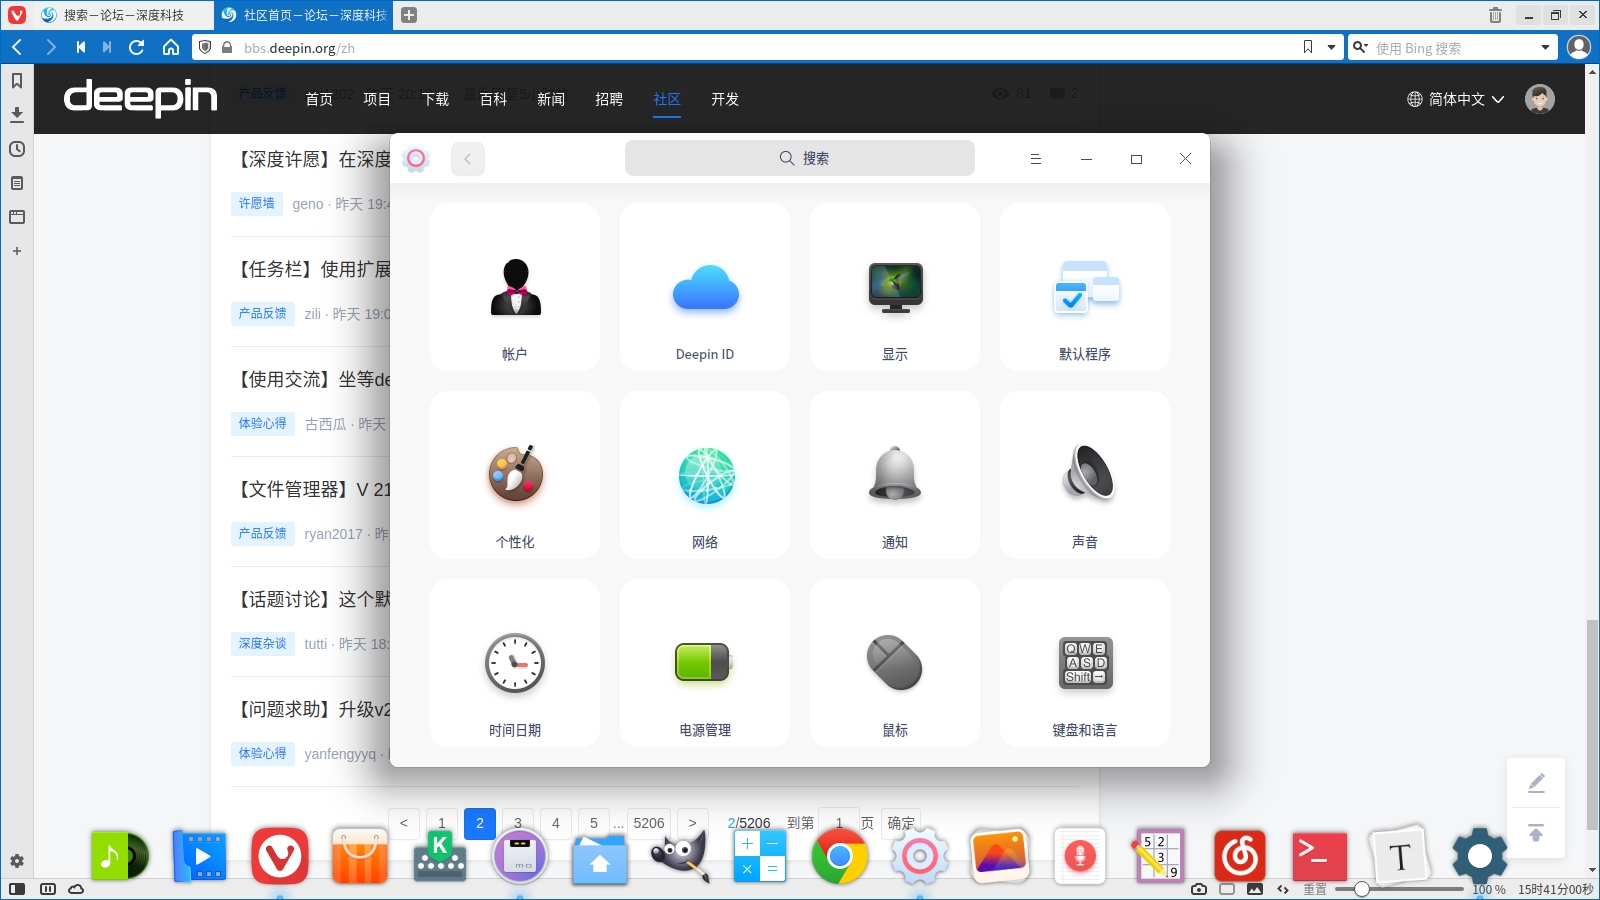This screenshot has width=1600, height=900.
Task: Open the Vivaldi profile avatar menu
Action: point(1579,47)
